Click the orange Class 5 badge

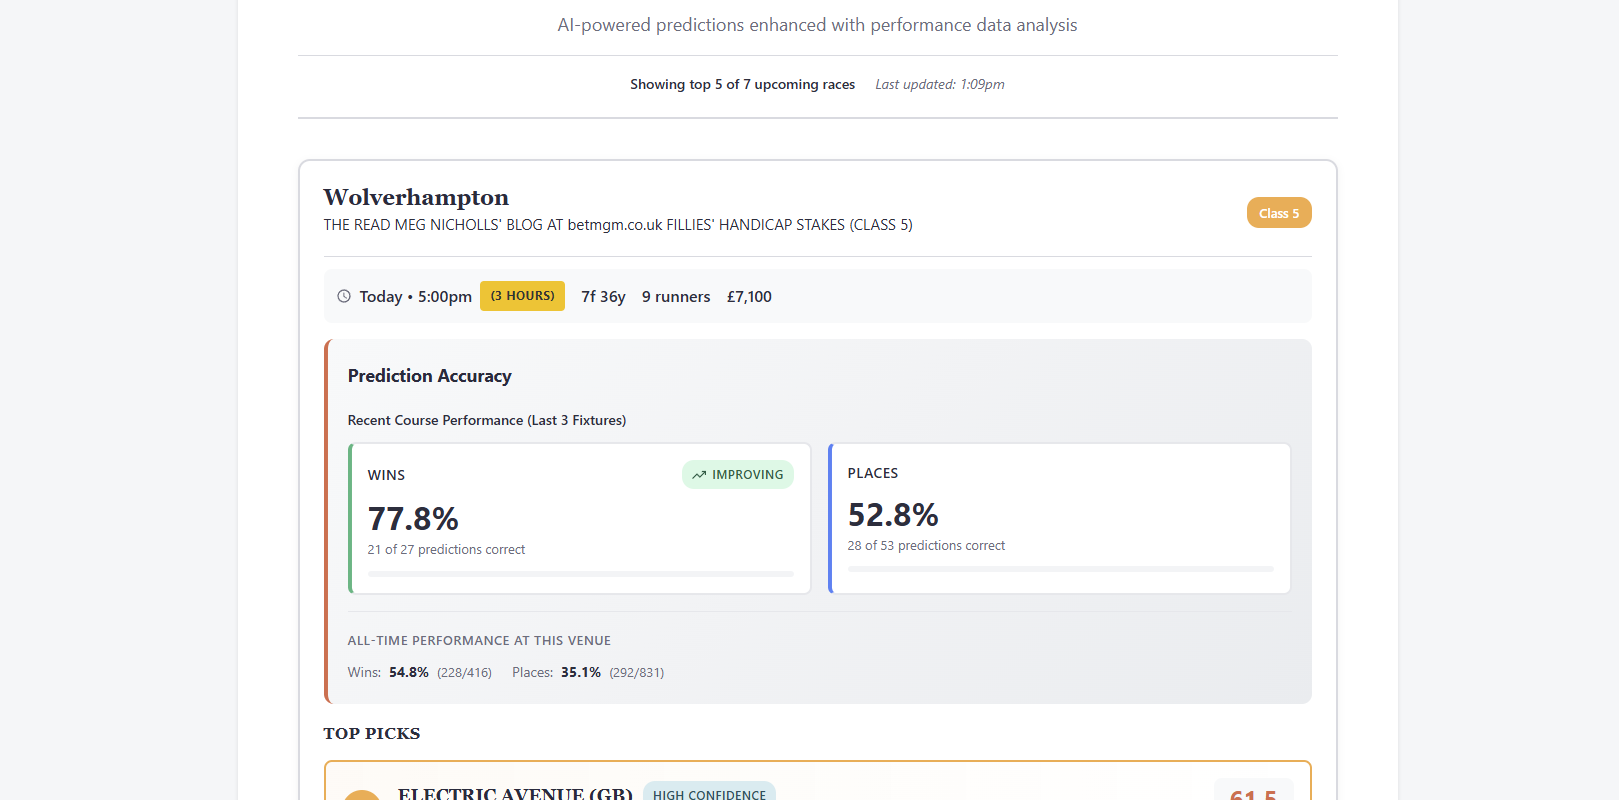1278,213
